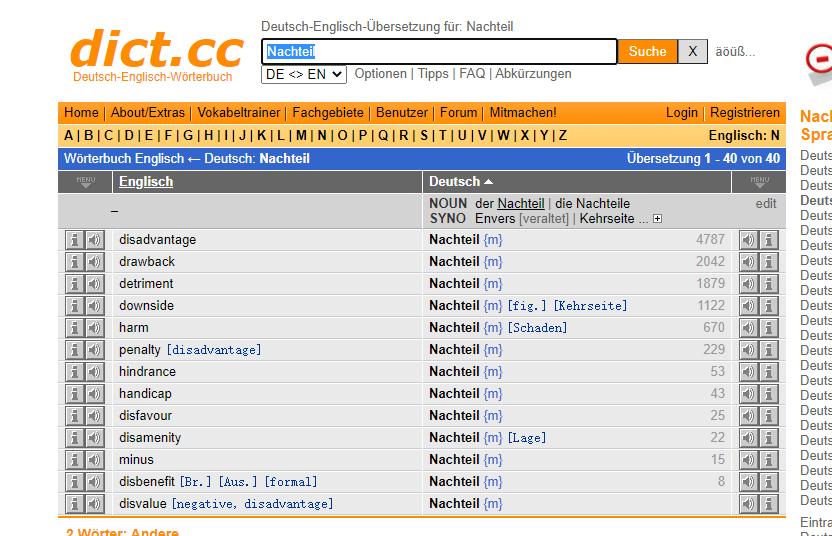The image size is (832, 536).
Task: Browse letter A in alphabet index
Action: click(x=68, y=136)
